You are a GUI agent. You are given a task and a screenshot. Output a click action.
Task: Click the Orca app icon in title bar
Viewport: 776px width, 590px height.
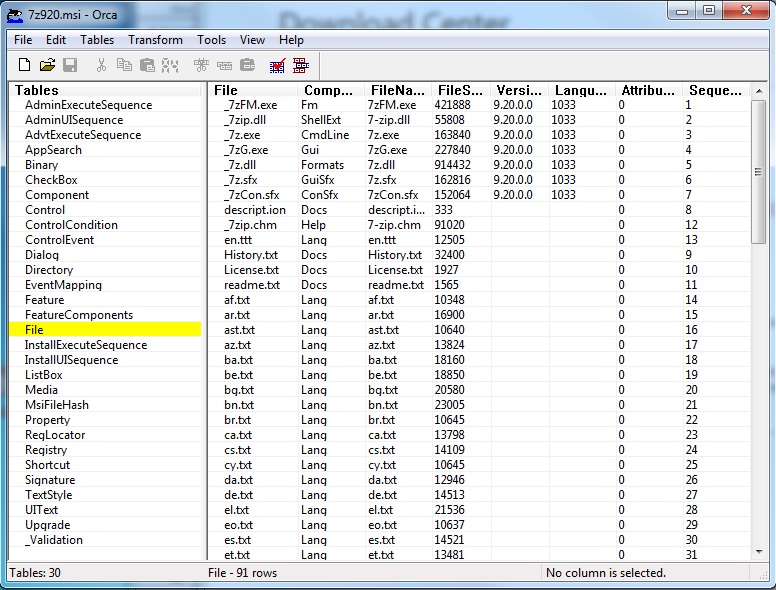click(15, 15)
